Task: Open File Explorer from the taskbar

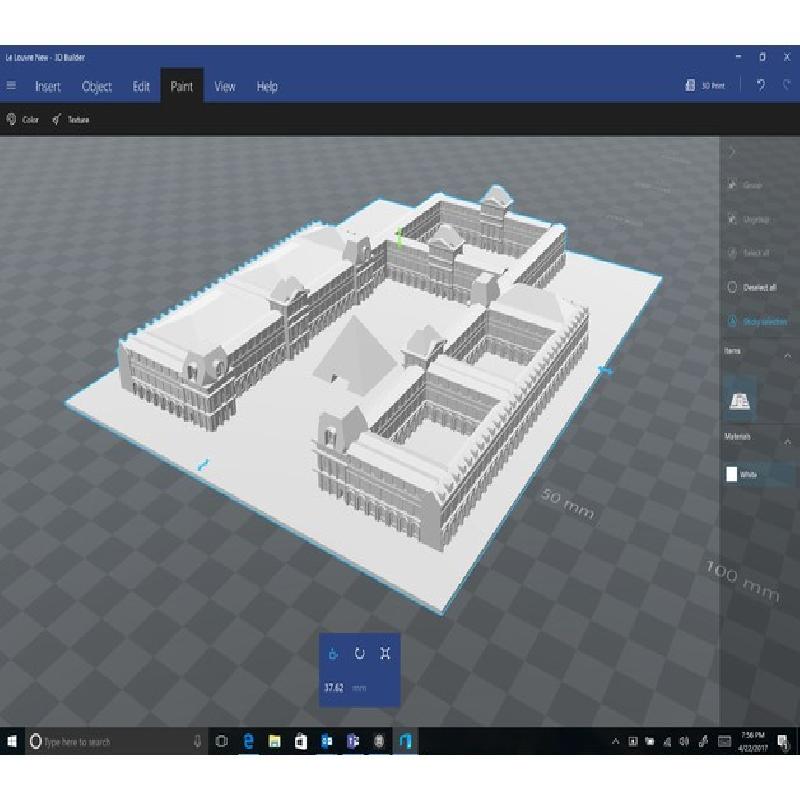Action: pyautogui.click(x=274, y=741)
